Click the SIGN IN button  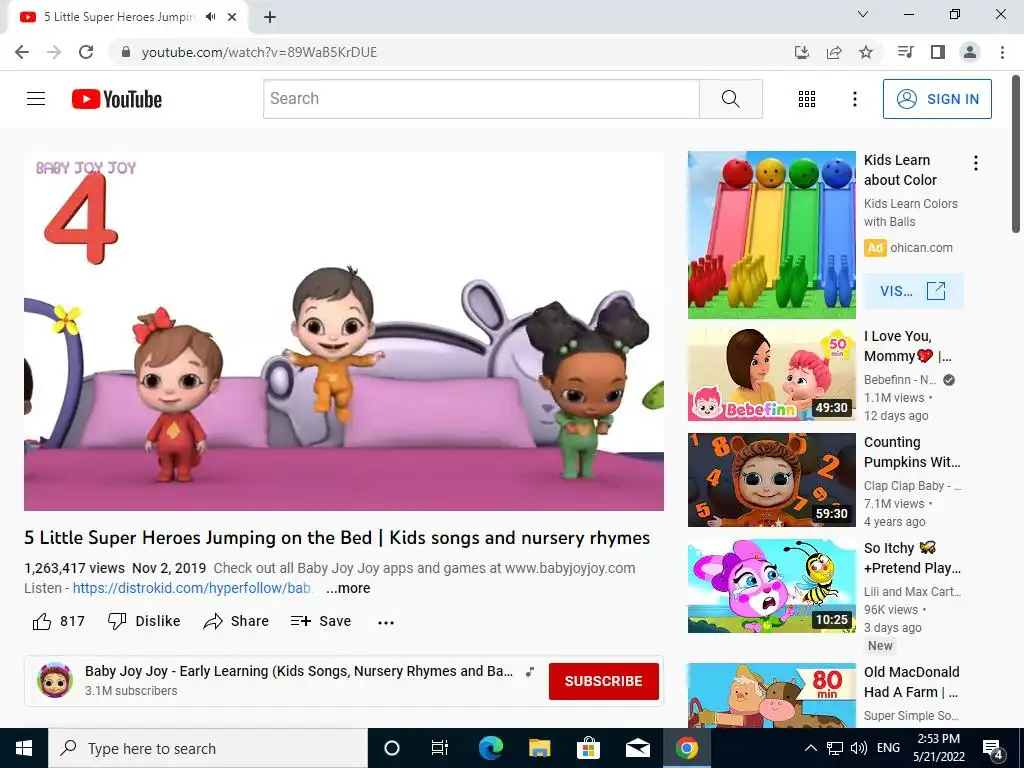pyautogui.click(x=937, y=99)
